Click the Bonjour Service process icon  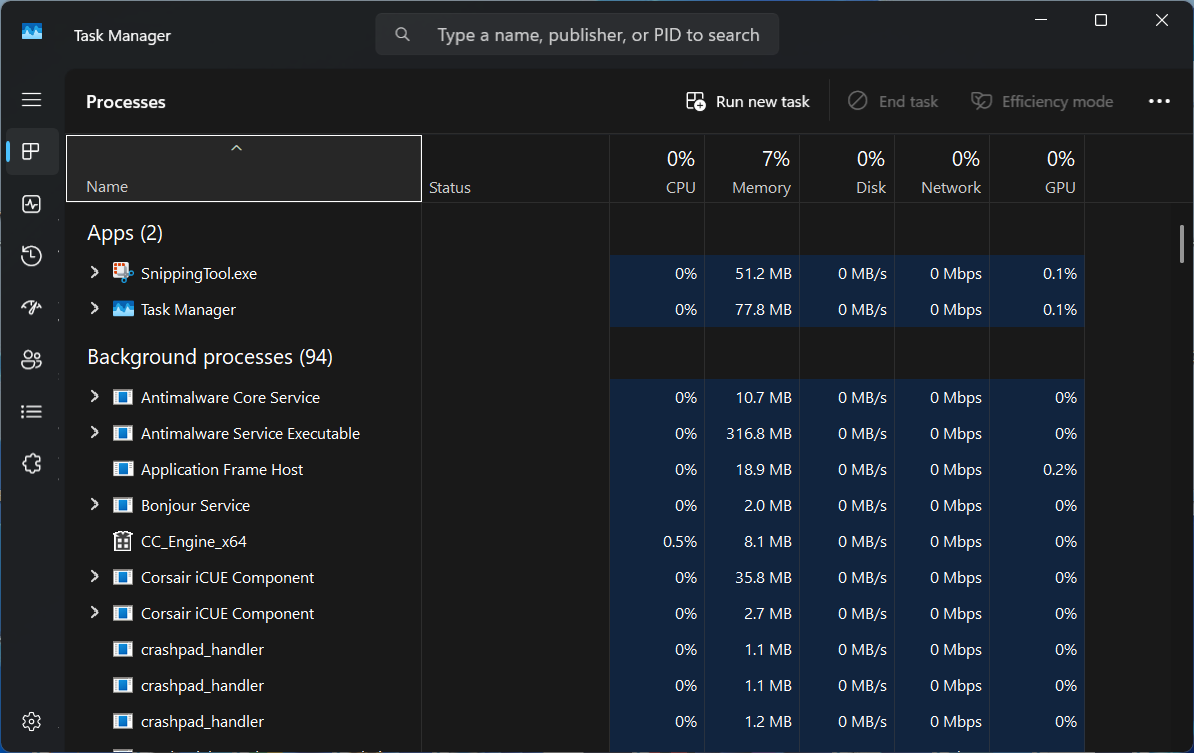tap(123, 505)
